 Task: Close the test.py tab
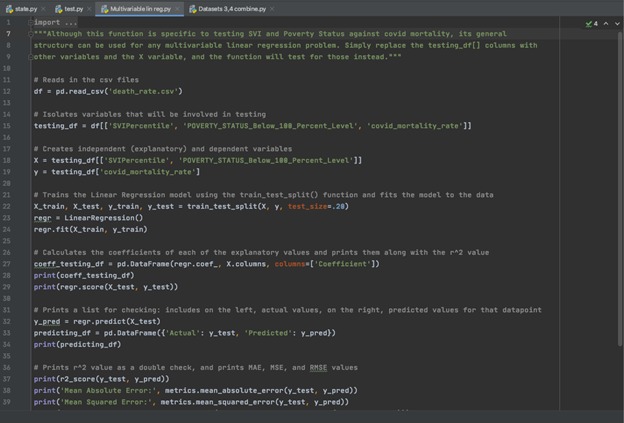89,9
